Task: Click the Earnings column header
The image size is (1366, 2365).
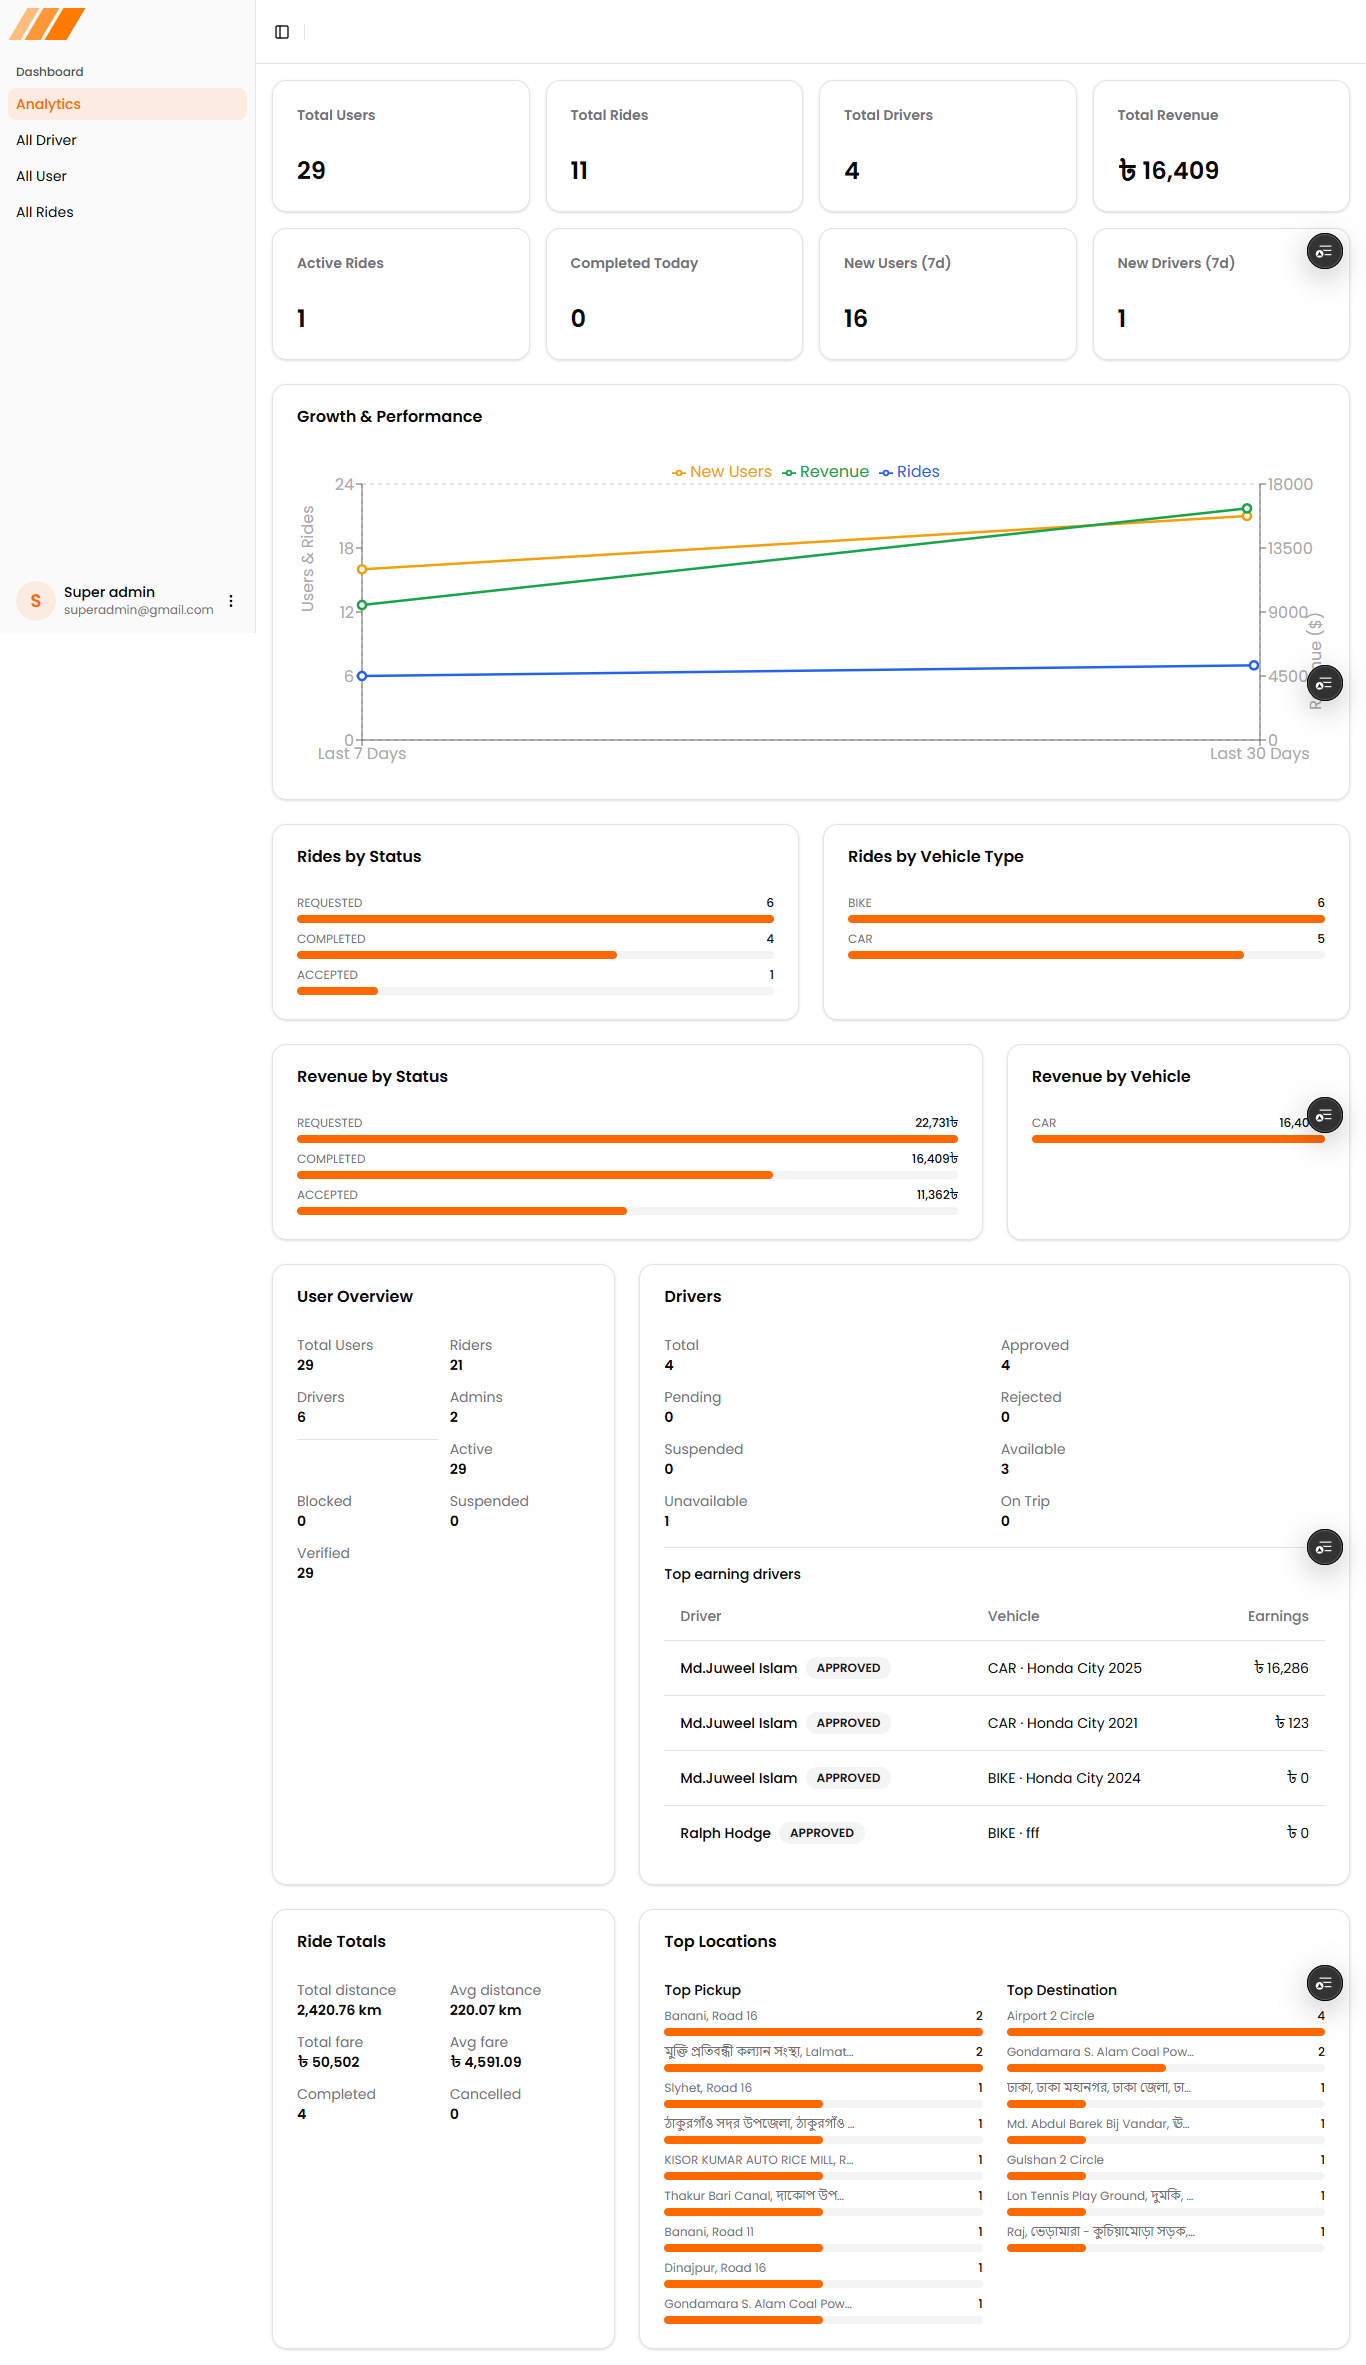Action: point(1278,1616)
